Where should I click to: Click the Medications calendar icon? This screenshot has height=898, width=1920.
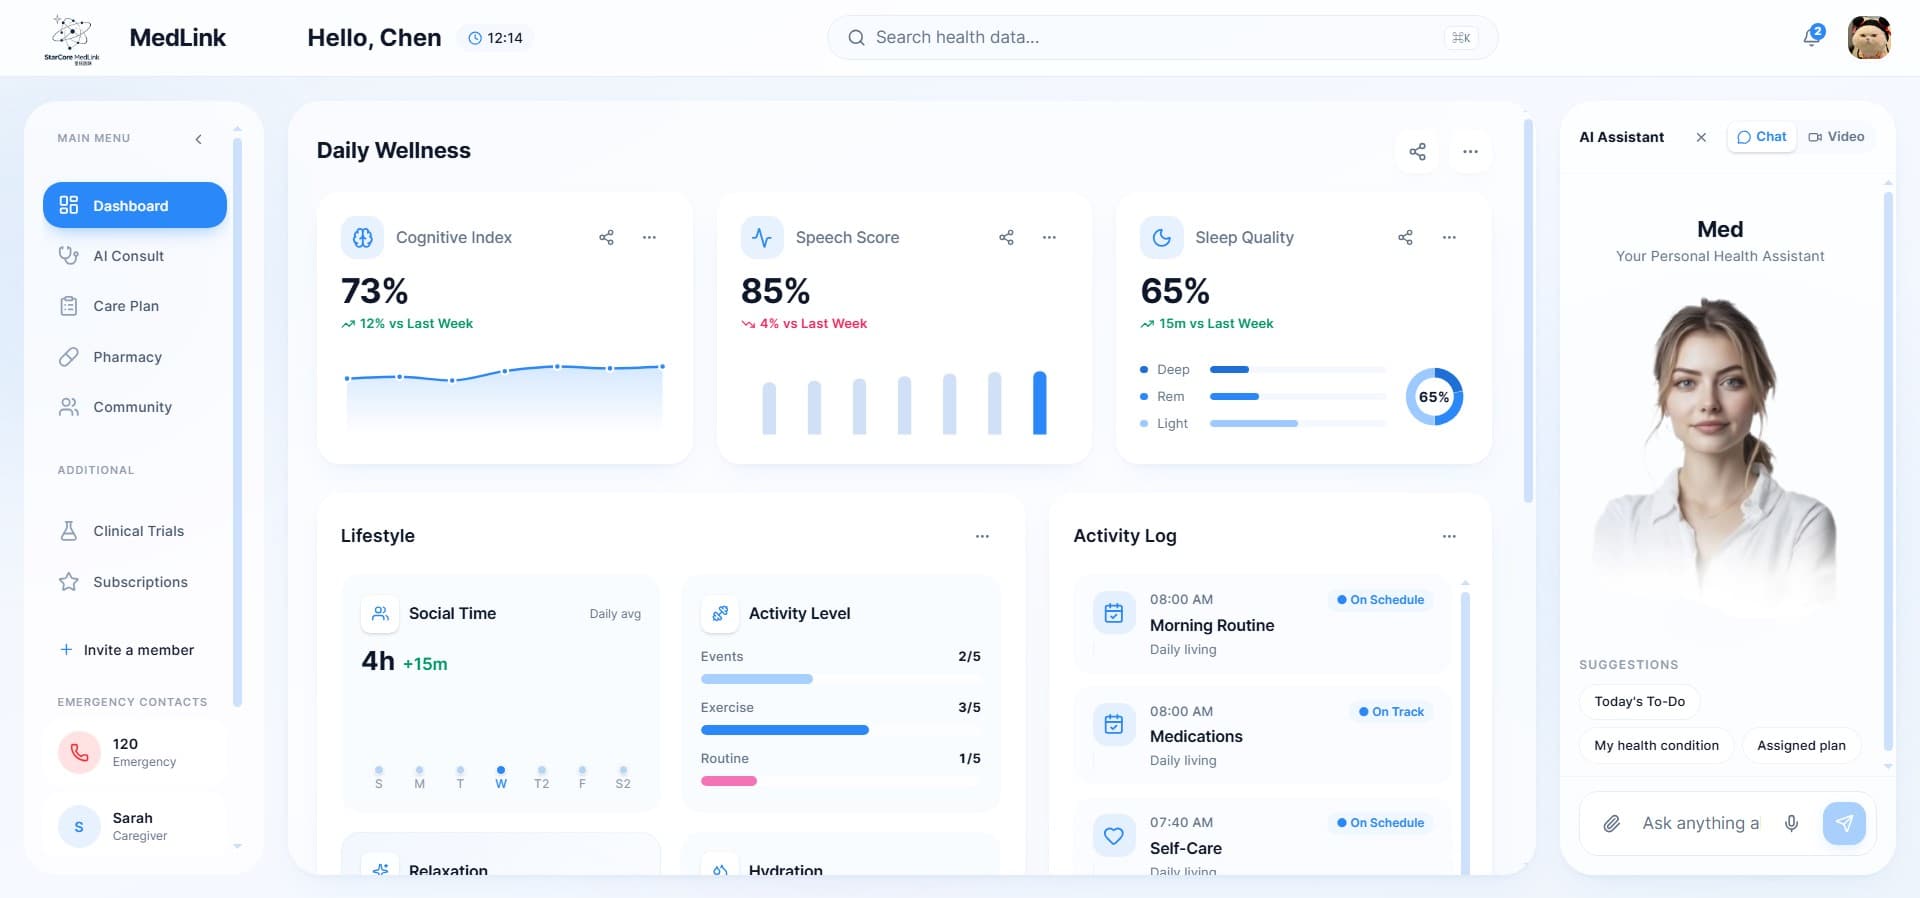(x=1114, y=724)
